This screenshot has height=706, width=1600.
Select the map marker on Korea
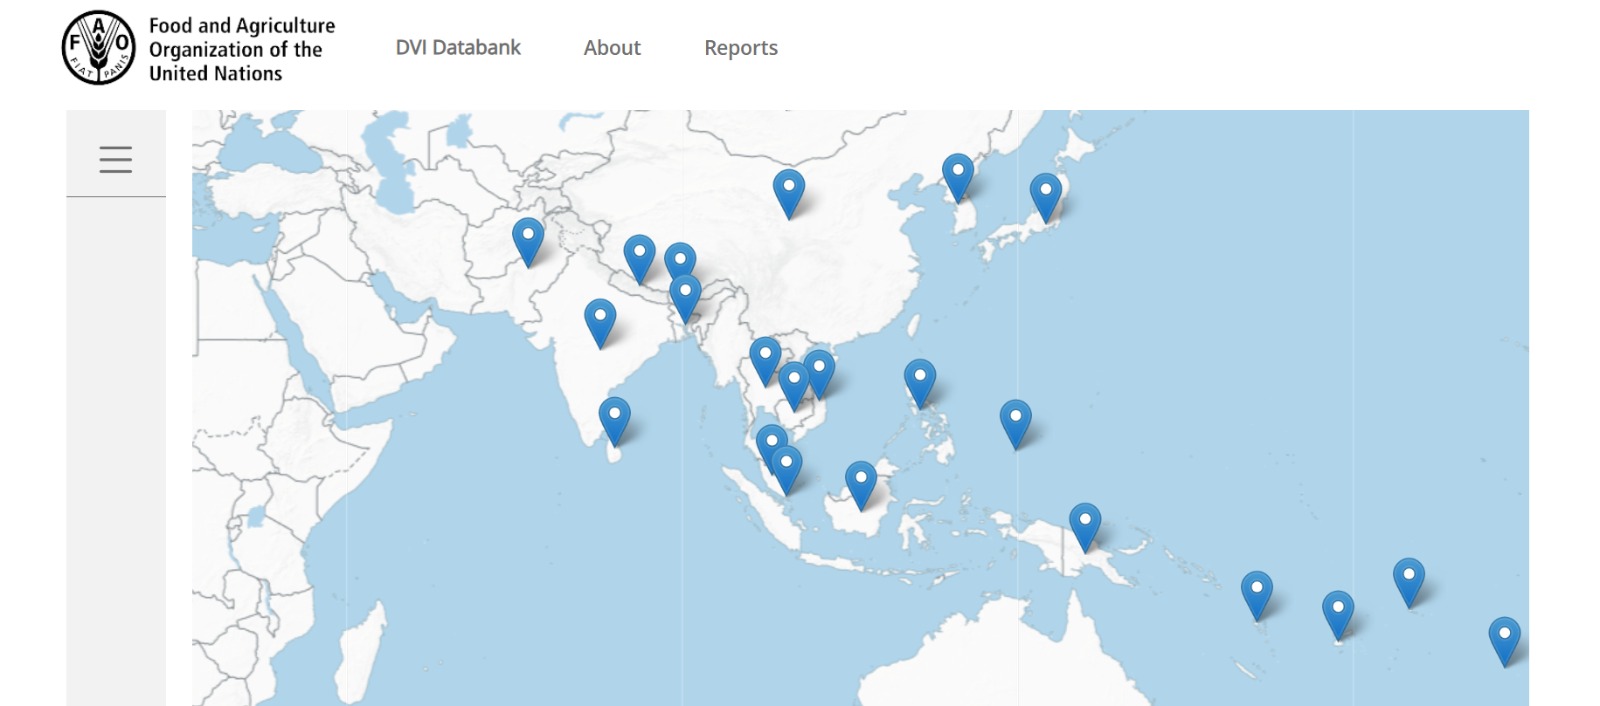click(x=957, y=175)
